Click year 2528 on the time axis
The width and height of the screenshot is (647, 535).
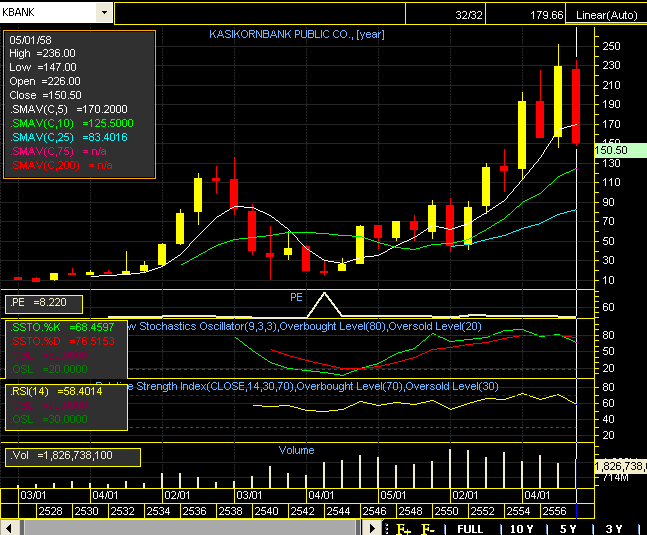(x=50, y=511)
